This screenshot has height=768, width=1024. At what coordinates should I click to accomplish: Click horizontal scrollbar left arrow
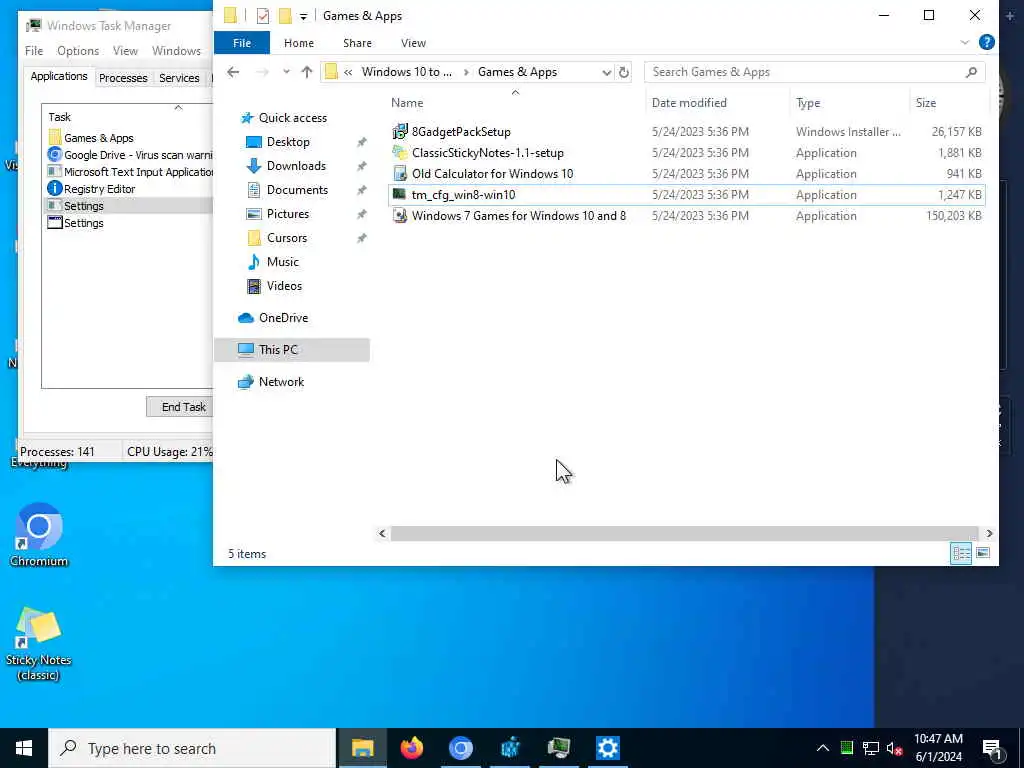coord(382,534)
